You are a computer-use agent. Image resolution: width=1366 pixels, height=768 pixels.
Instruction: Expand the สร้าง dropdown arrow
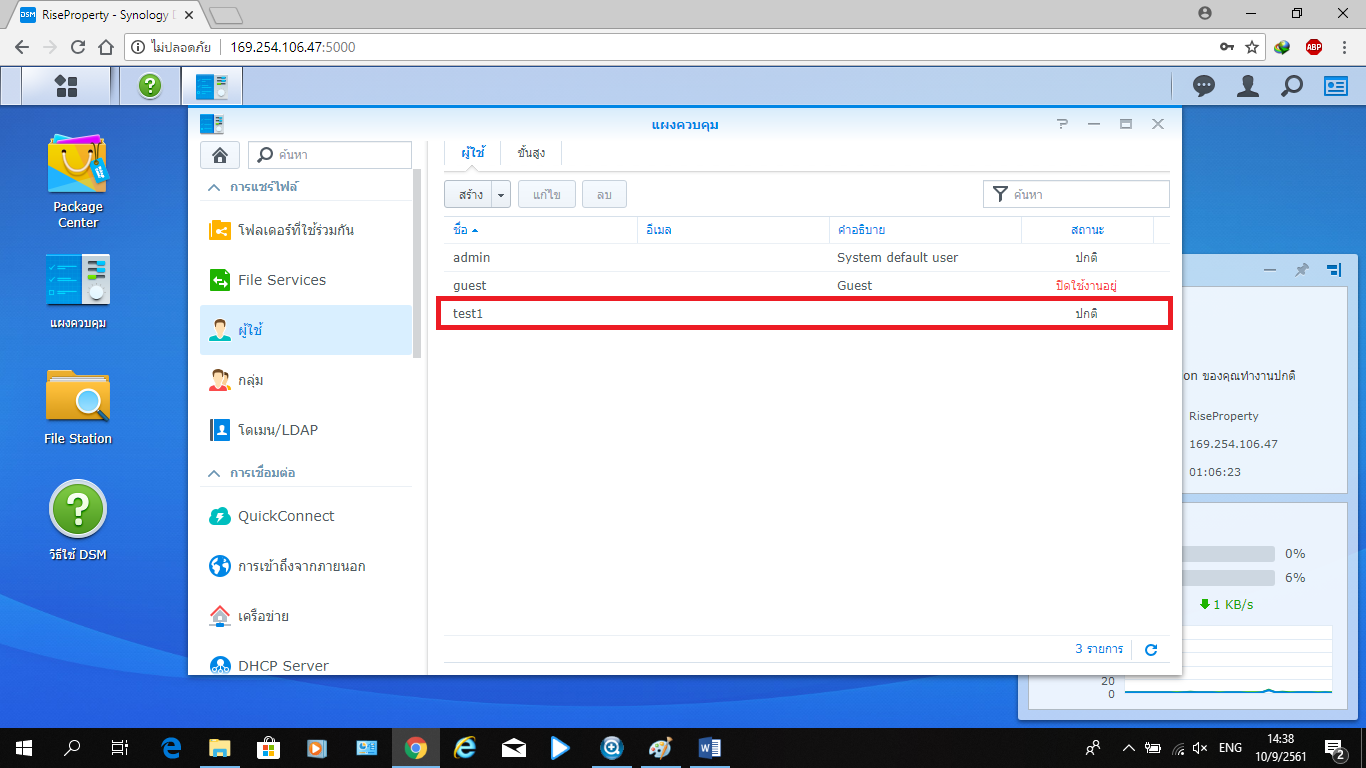coord(502,195)
